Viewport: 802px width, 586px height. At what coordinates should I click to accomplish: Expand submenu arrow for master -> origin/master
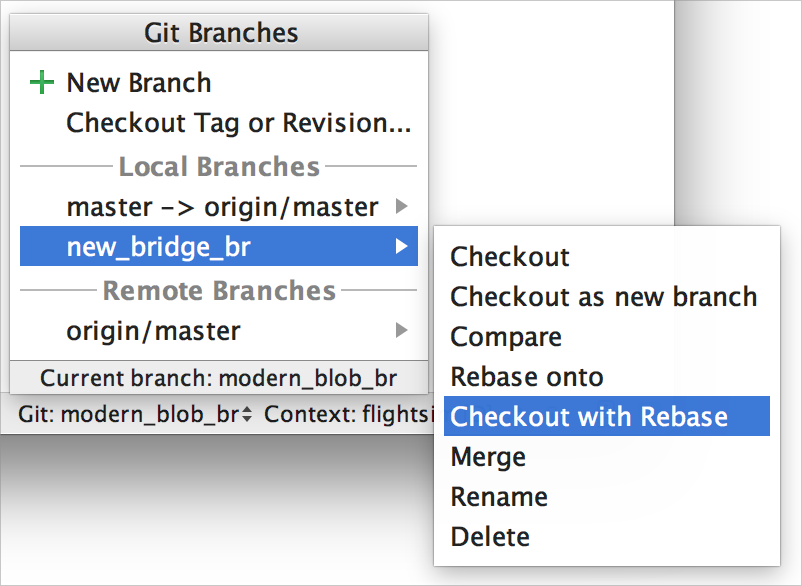(402, 207)
